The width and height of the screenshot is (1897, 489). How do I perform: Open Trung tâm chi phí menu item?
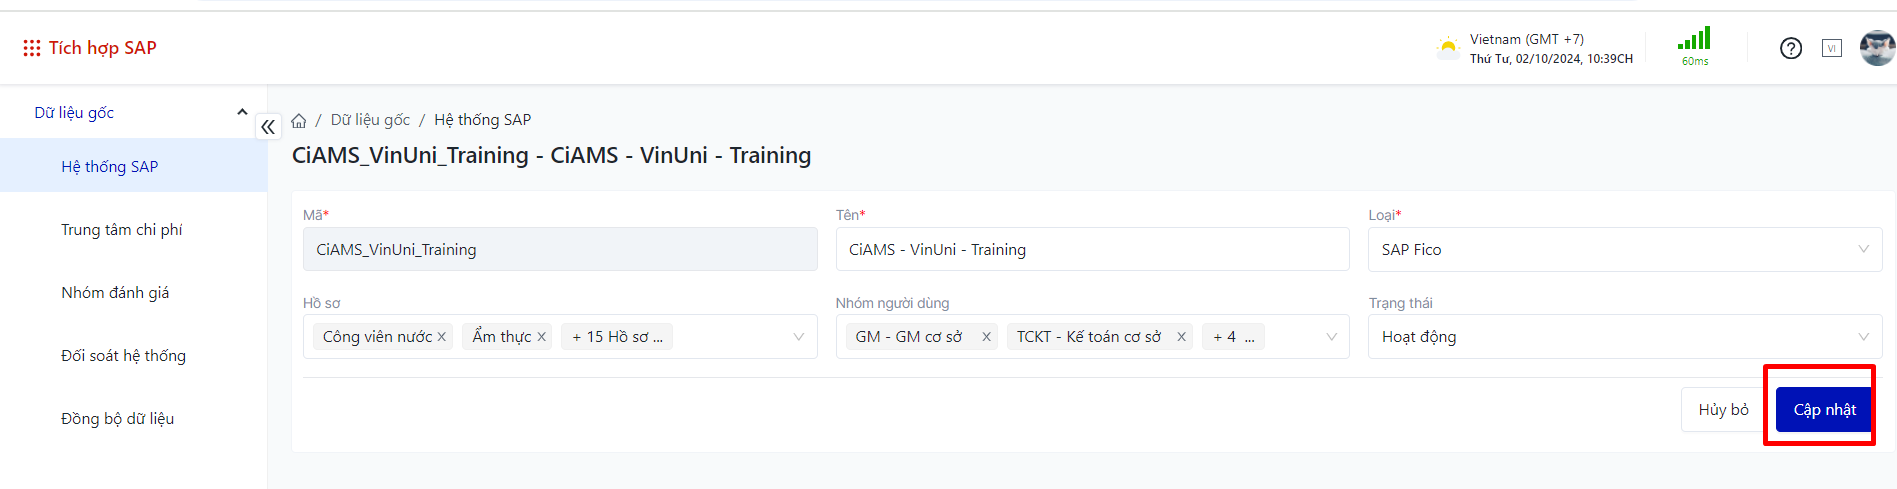(122, 230)
